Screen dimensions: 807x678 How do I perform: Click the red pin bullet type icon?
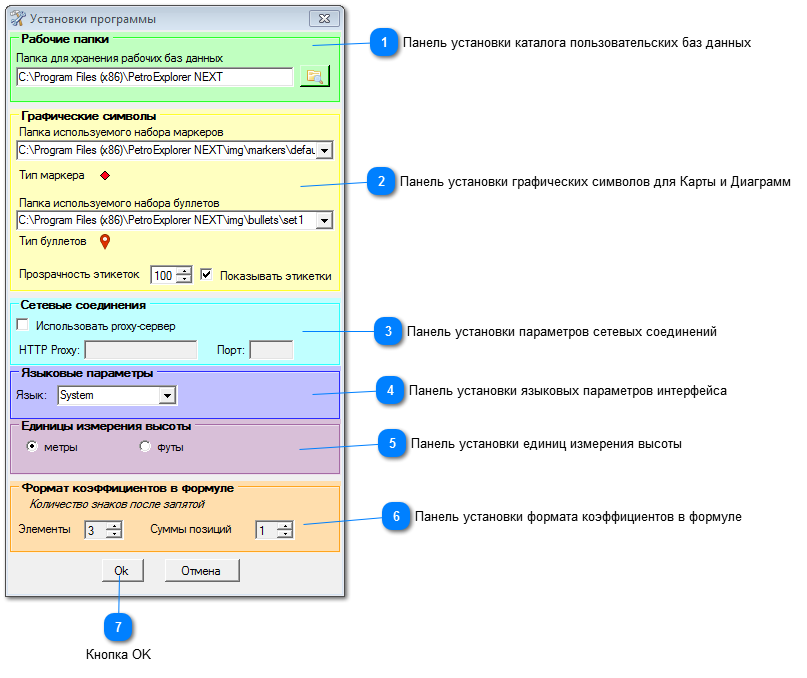(x=105, y=241)
